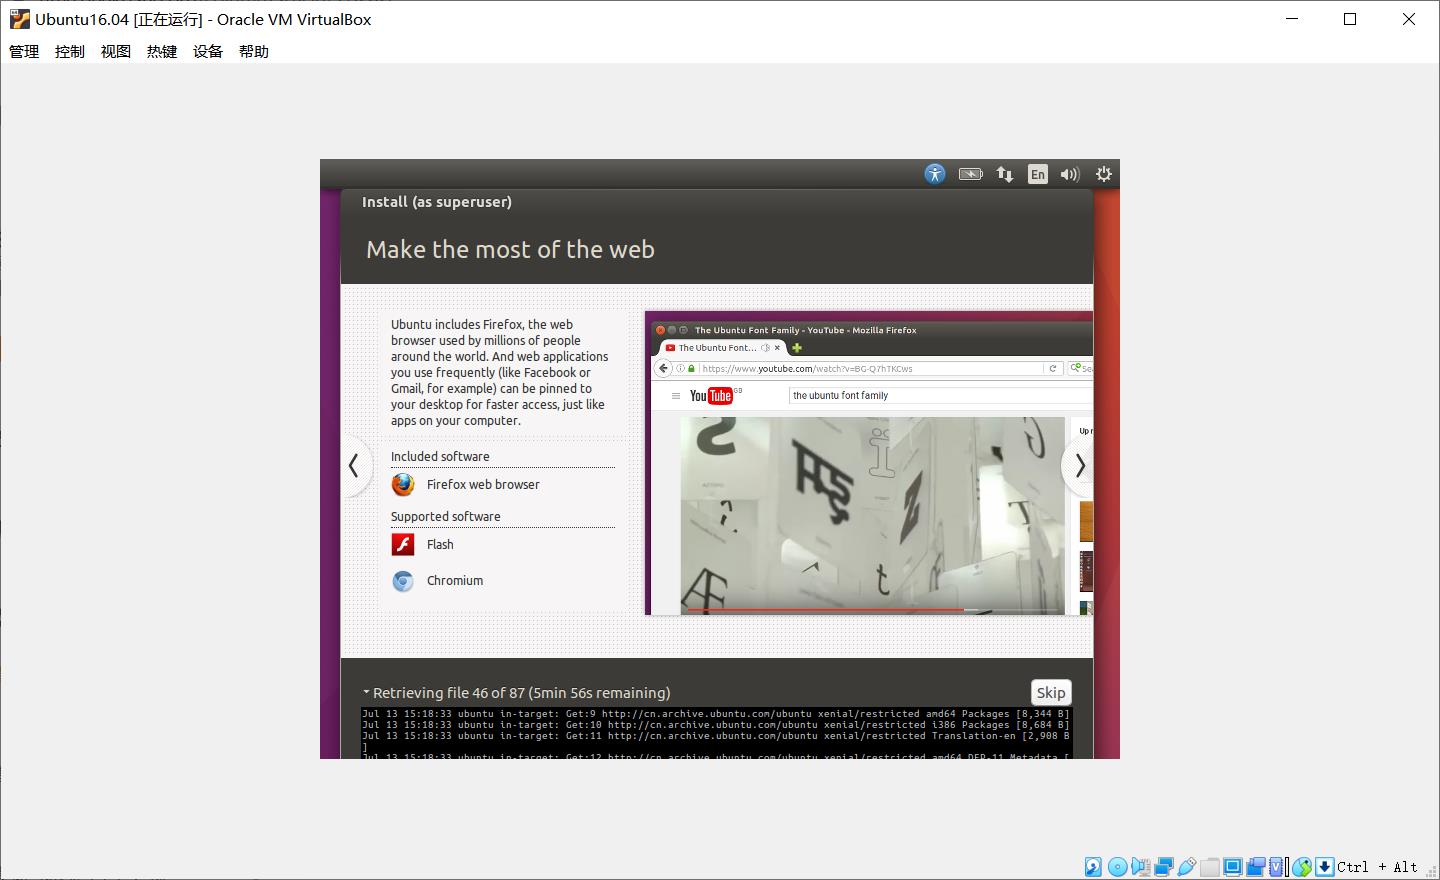
Task: Click the Chromium icon
Action: click(x=403, y=581)
